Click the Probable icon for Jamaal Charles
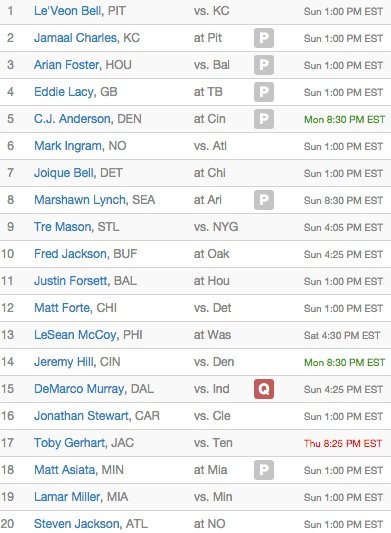 [264, 38]
